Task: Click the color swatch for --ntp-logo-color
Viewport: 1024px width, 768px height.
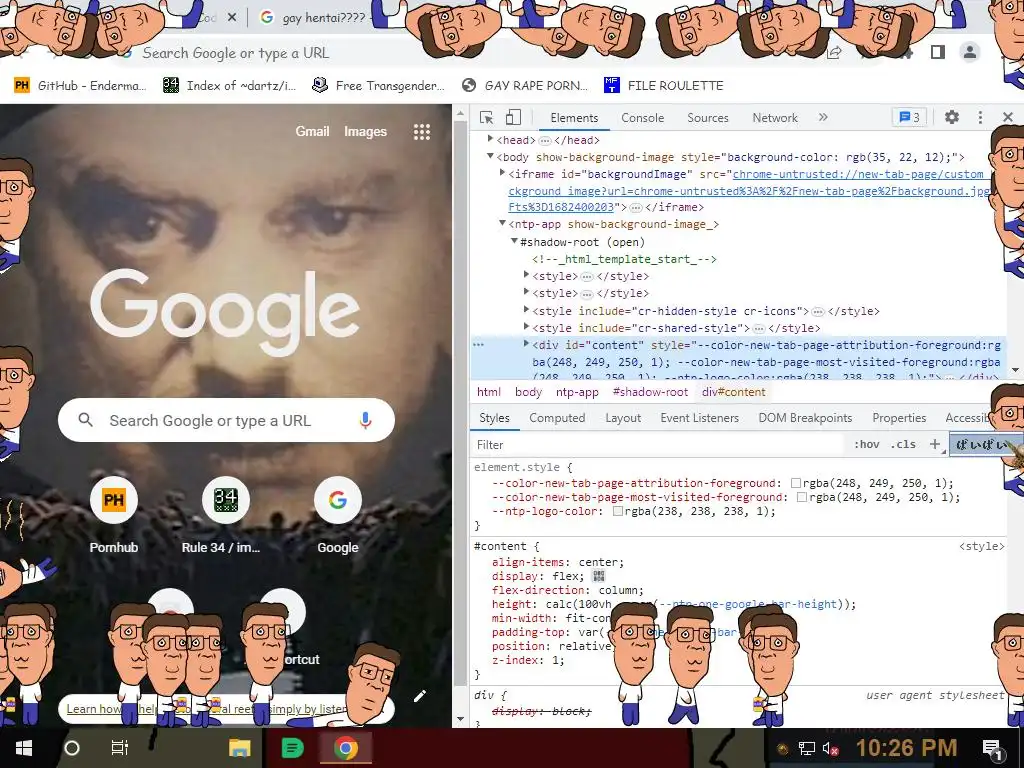Action: [617, 511]
